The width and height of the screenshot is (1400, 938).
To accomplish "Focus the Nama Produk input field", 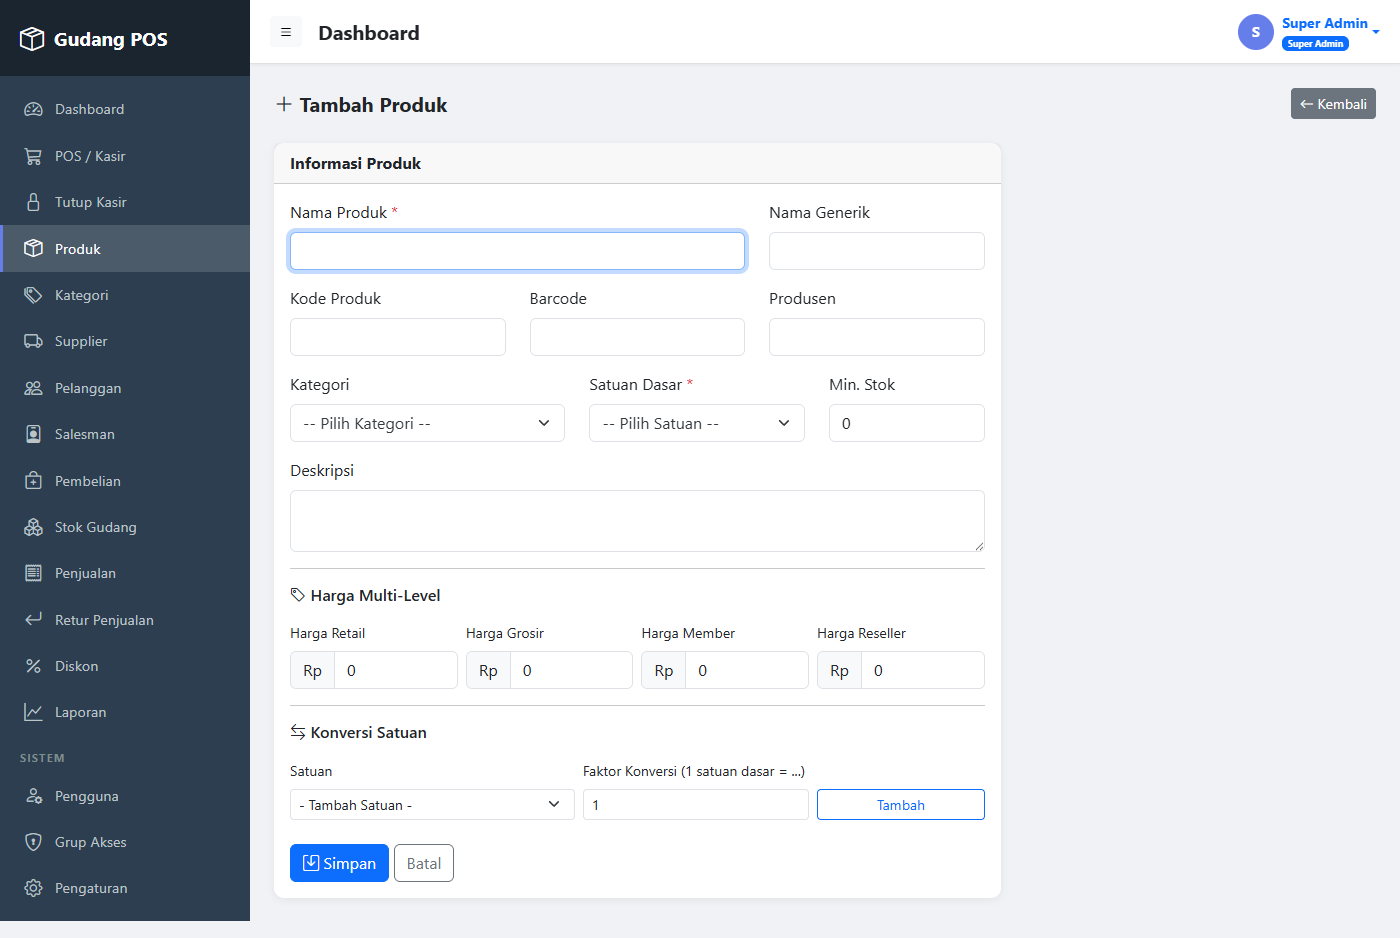I will pyautogui.click(x=517, y=251).
